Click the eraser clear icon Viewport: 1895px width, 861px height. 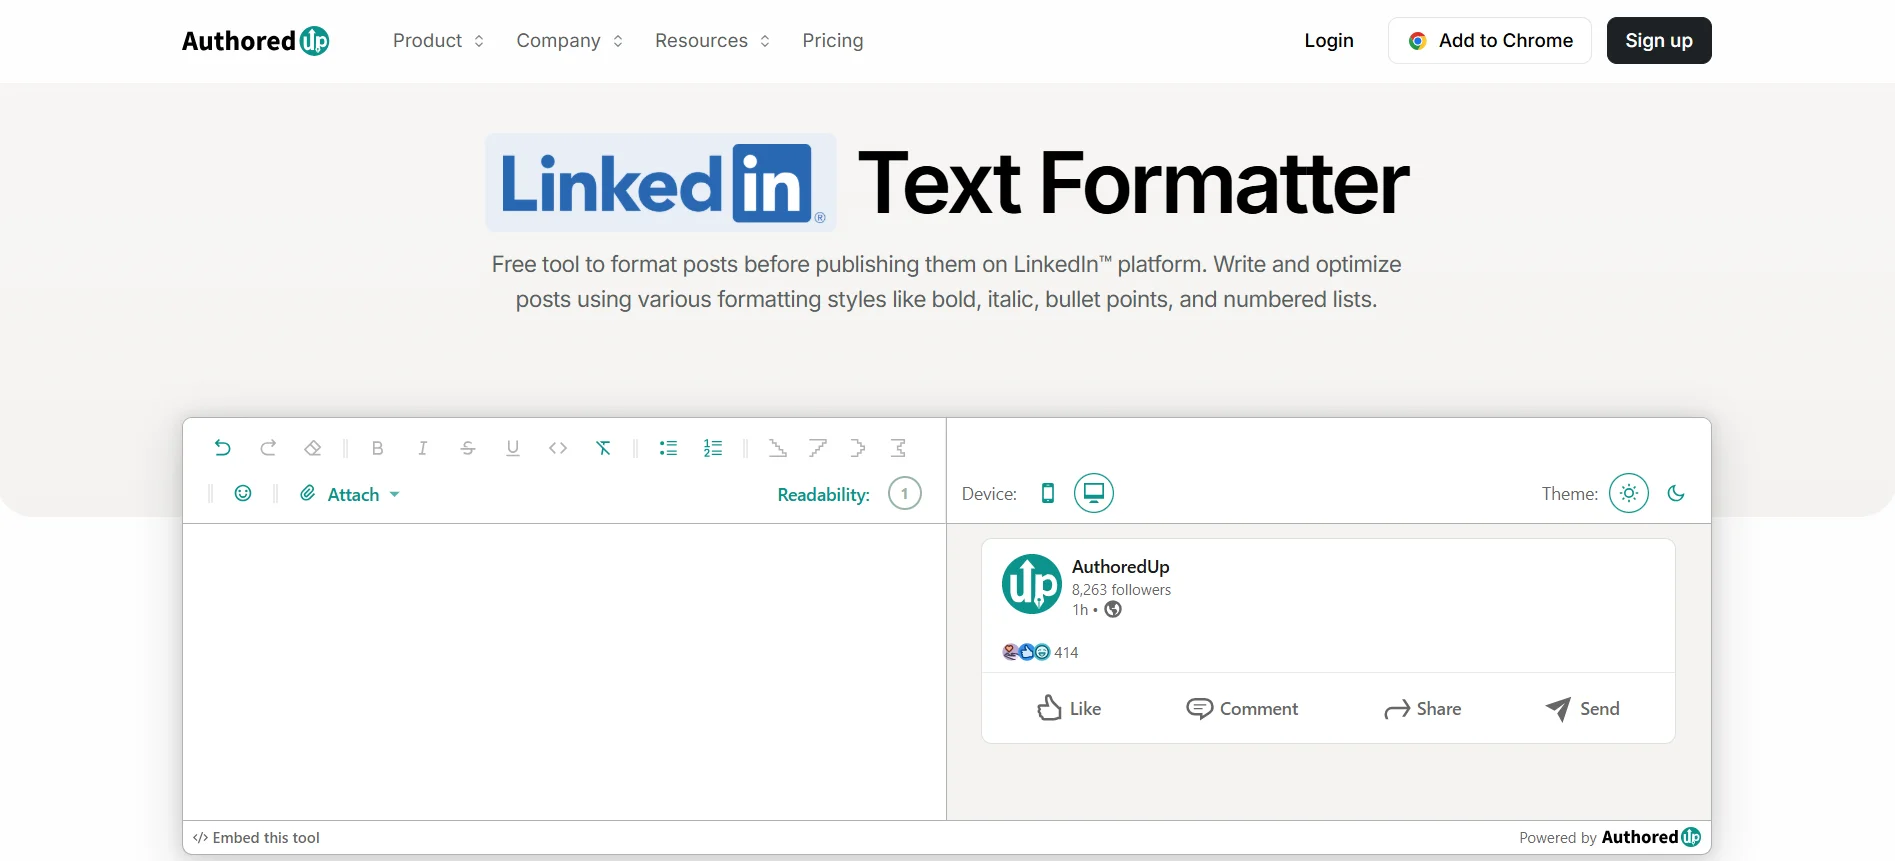pyautogui.click(x=313, y=448)
